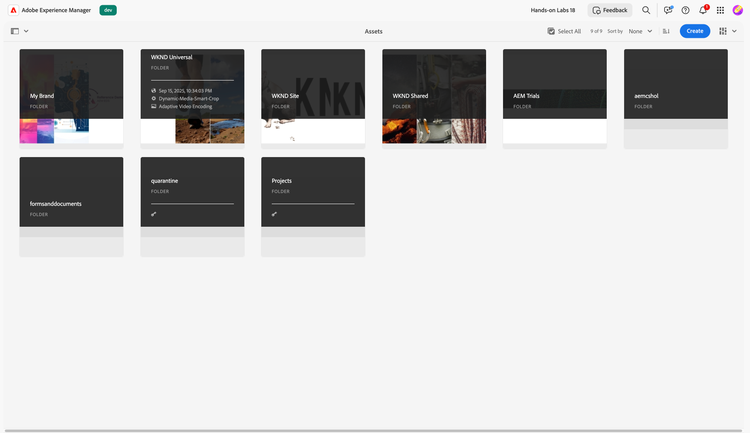750x433 pixels.
Task: Open the app switcher grid icon
Action: point(720,10)
